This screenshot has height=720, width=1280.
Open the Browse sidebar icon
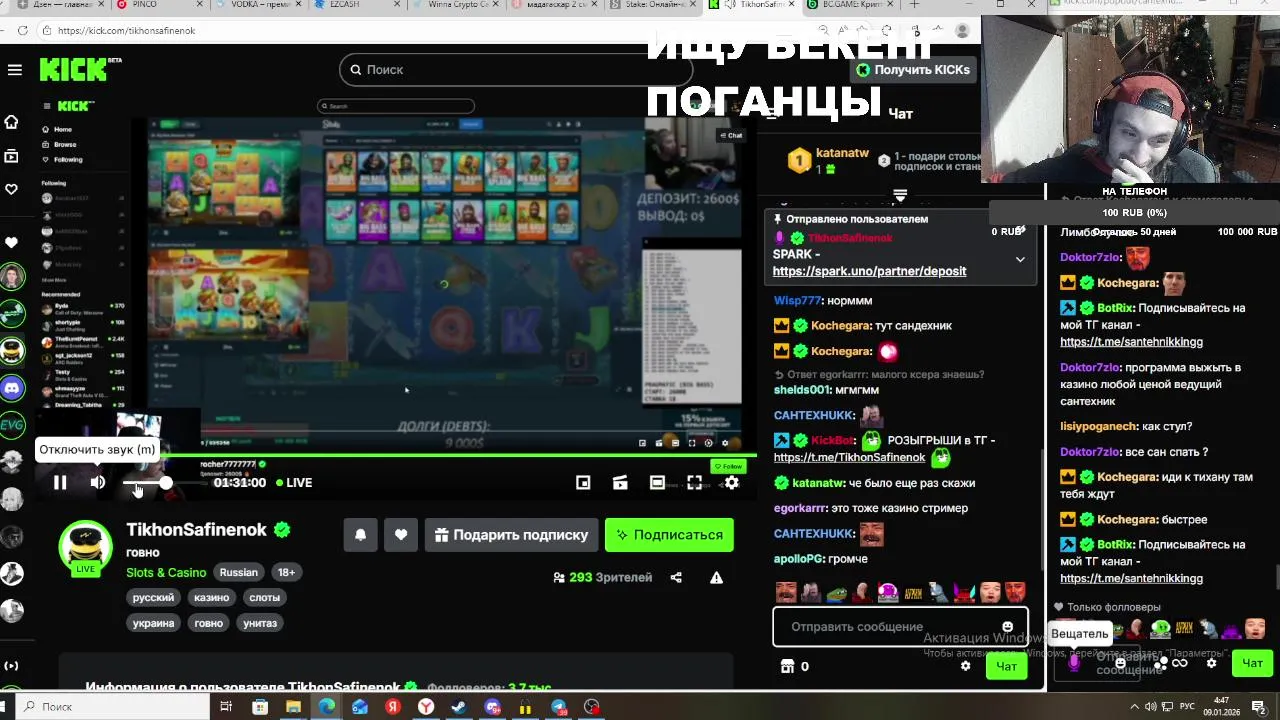[x=12, y=156]
